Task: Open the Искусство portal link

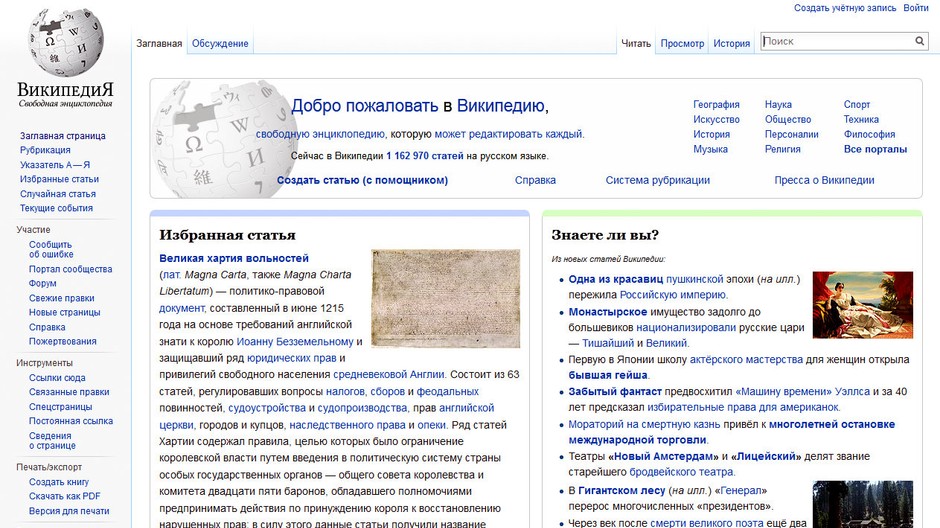Action: 716,119
